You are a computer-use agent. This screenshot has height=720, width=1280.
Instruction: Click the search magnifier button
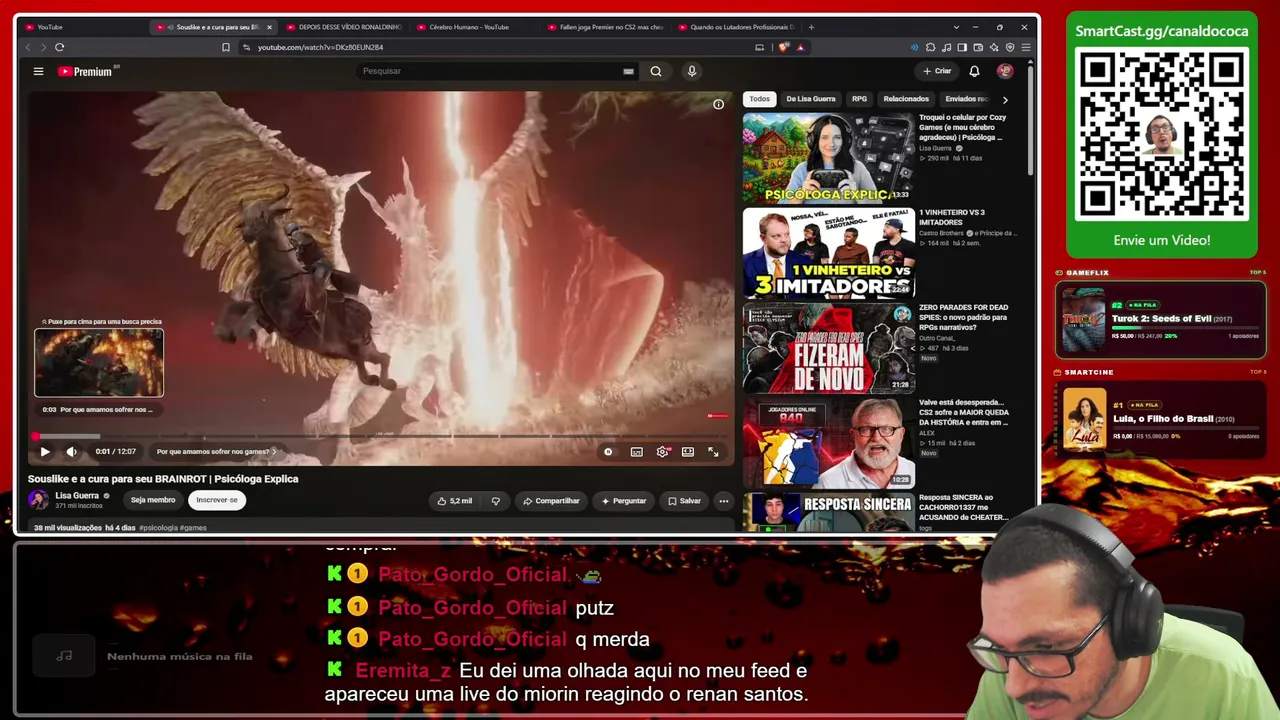pos(656,71)
